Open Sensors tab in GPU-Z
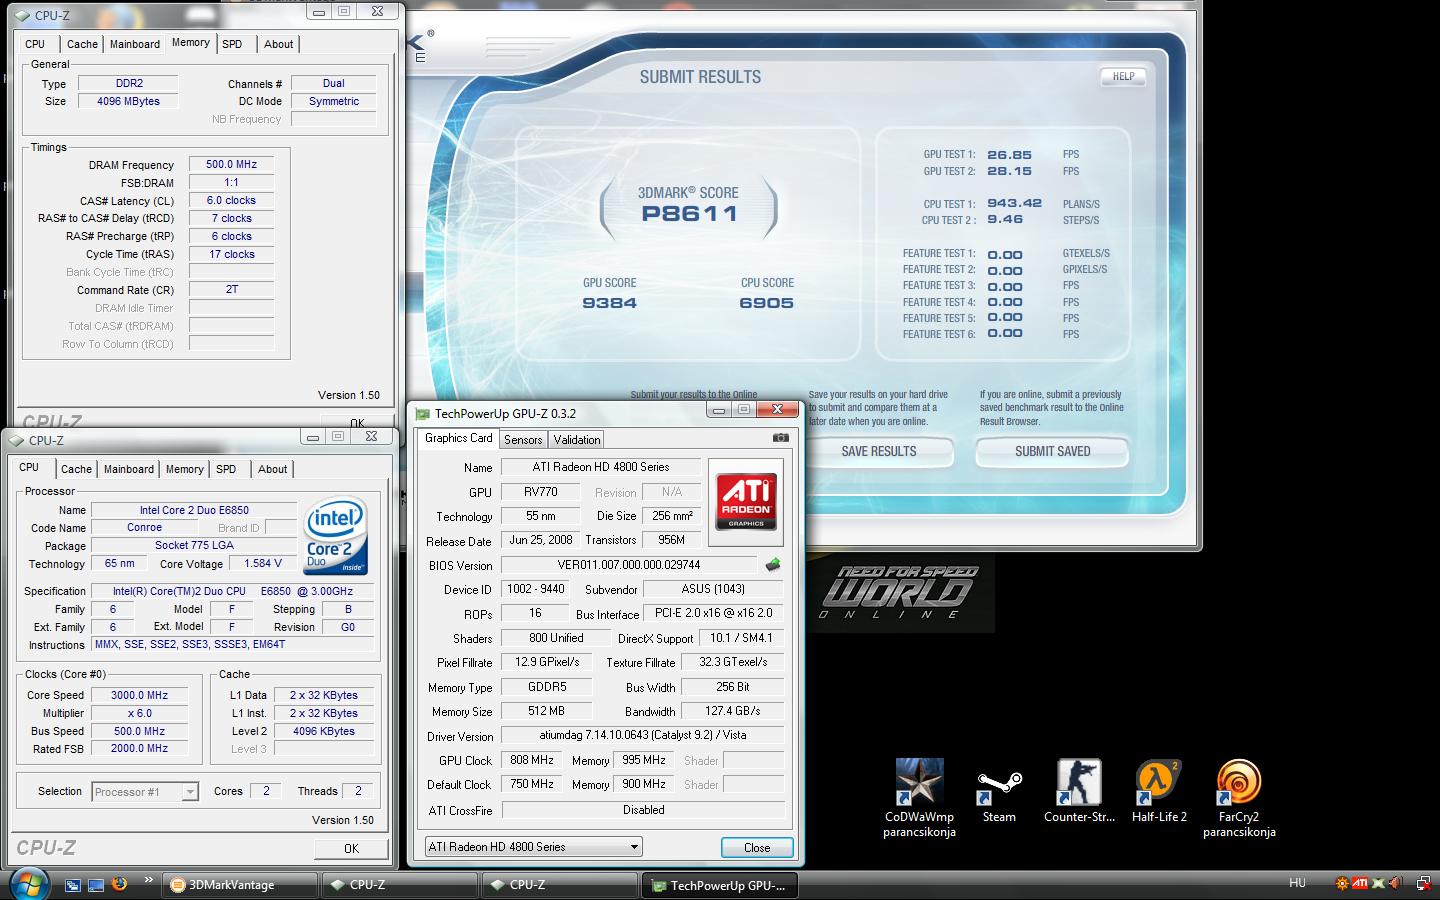This screenshot has height=900, width=1440. 523,440
